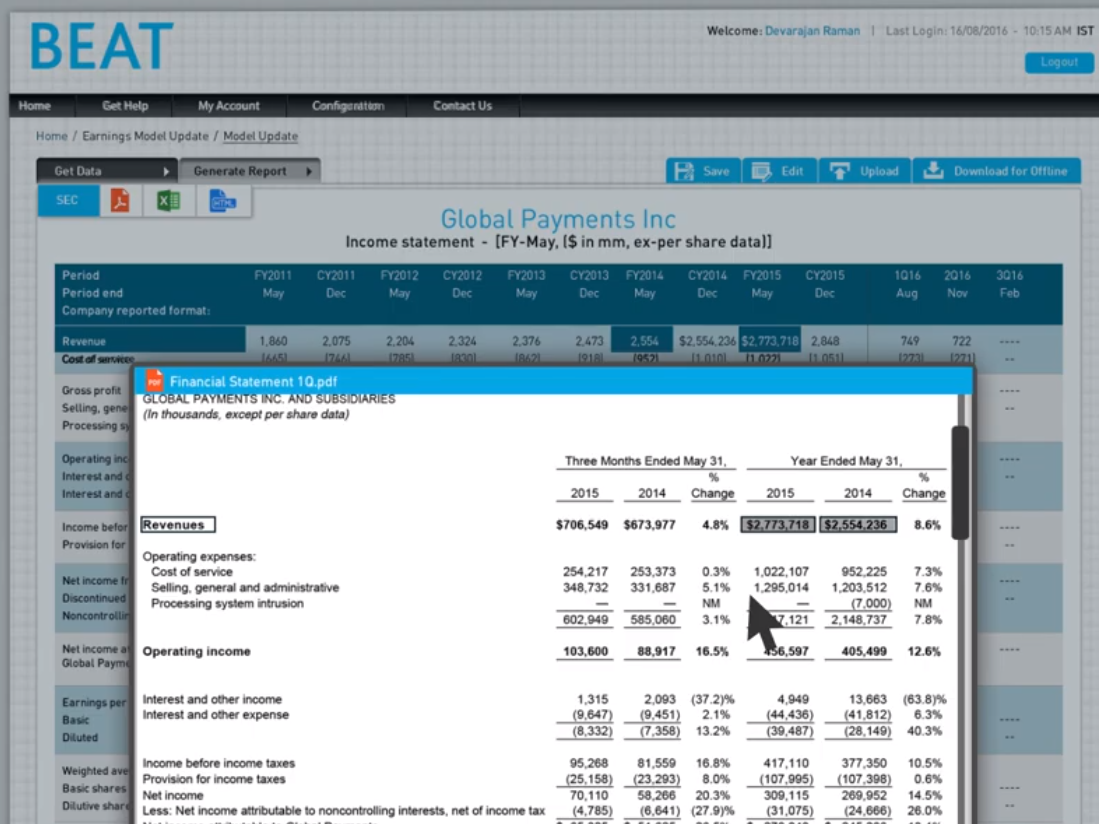This screenshot has height=824, width=1099.
Task: Click the Edit button
Action: click(x=779, y=171)
